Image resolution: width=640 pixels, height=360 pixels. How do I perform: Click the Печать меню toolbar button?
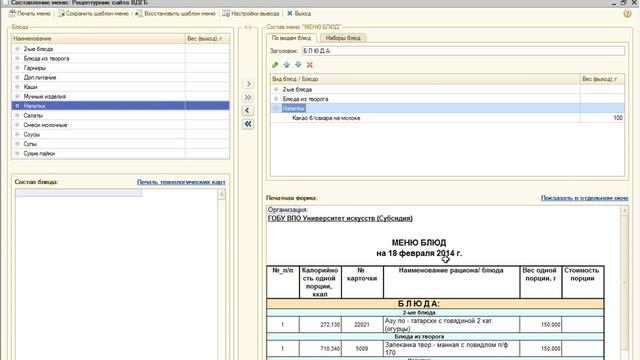[29, 13]
